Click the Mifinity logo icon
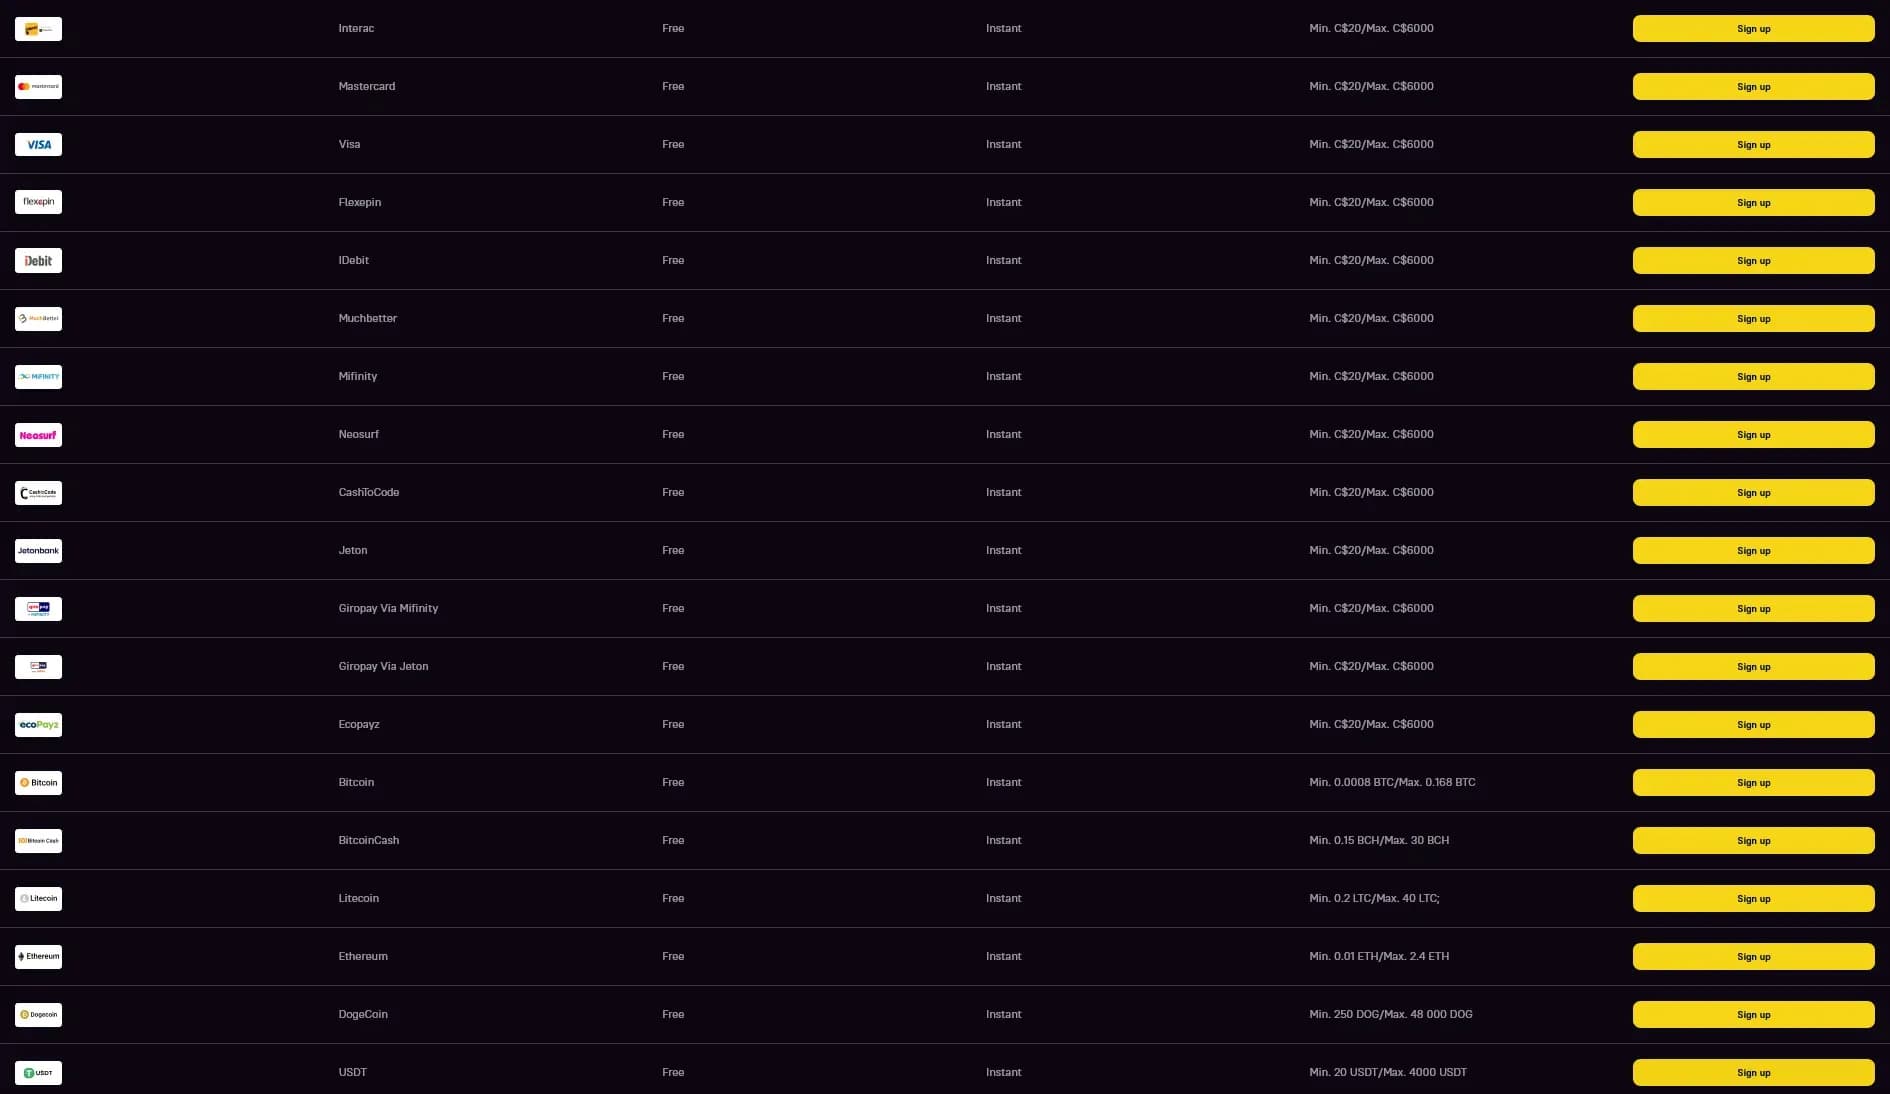 pos(38,377)
